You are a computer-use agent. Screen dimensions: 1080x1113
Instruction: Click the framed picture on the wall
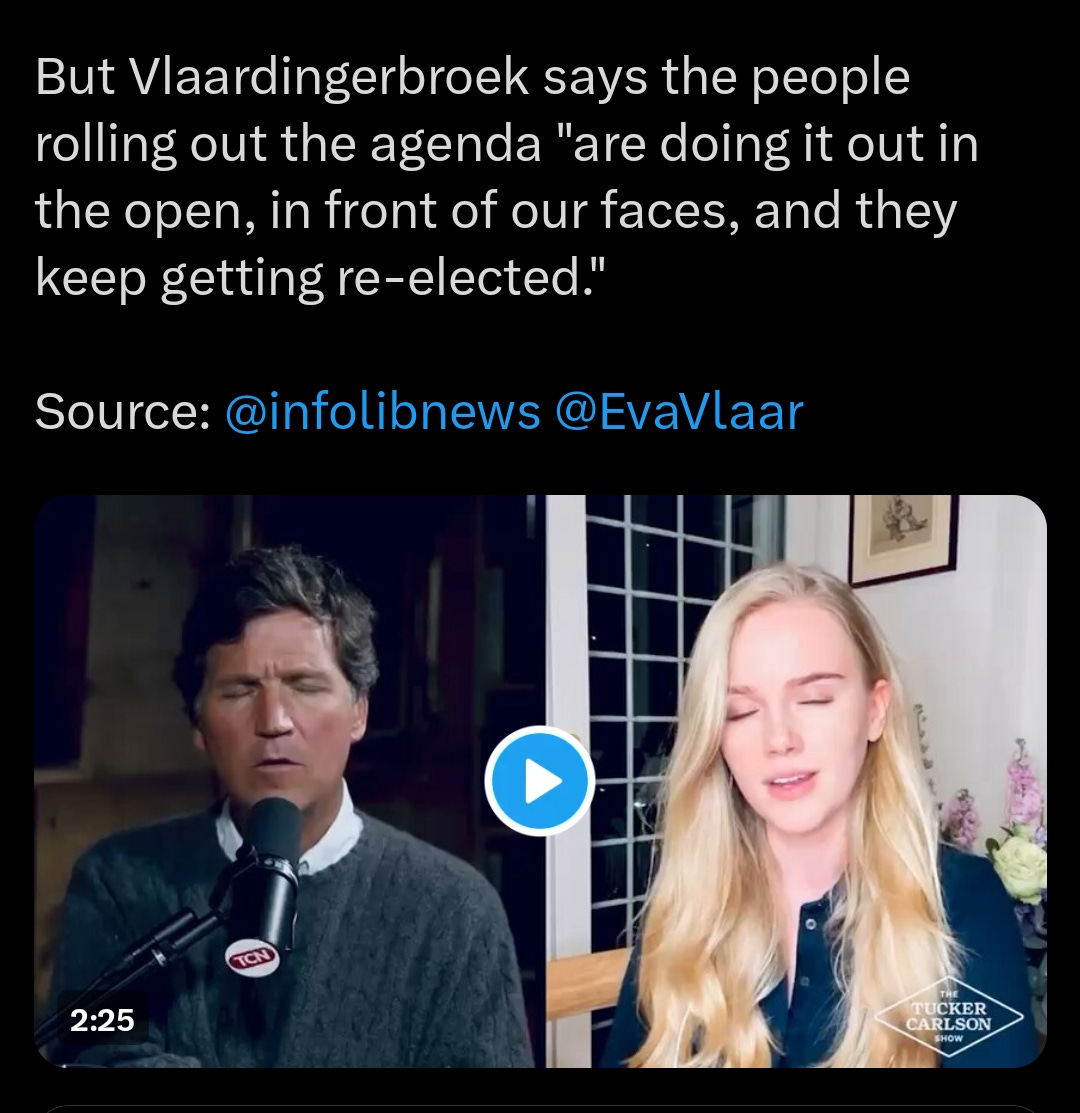903,537
